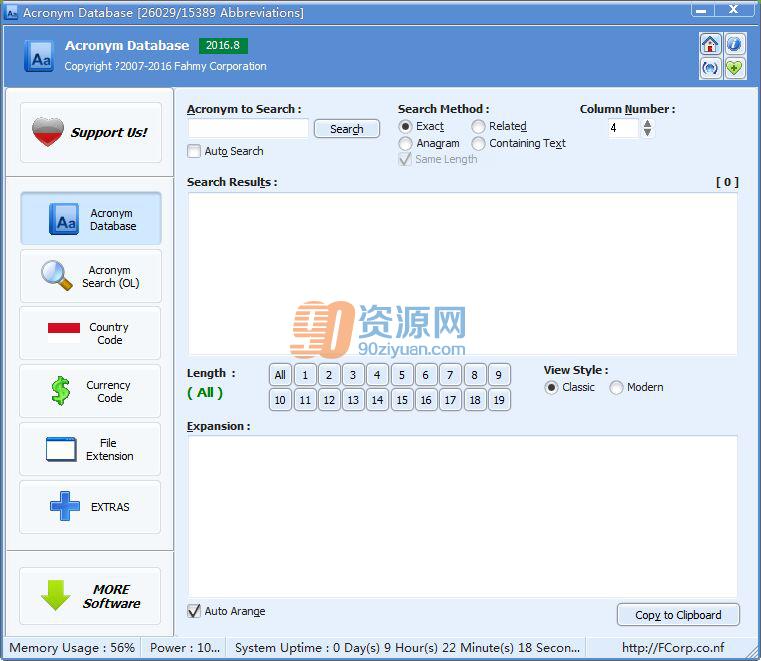The image size is (761, 661).
Task: Open Acronym Search (OL) section
Action: [x=91, y=276]
